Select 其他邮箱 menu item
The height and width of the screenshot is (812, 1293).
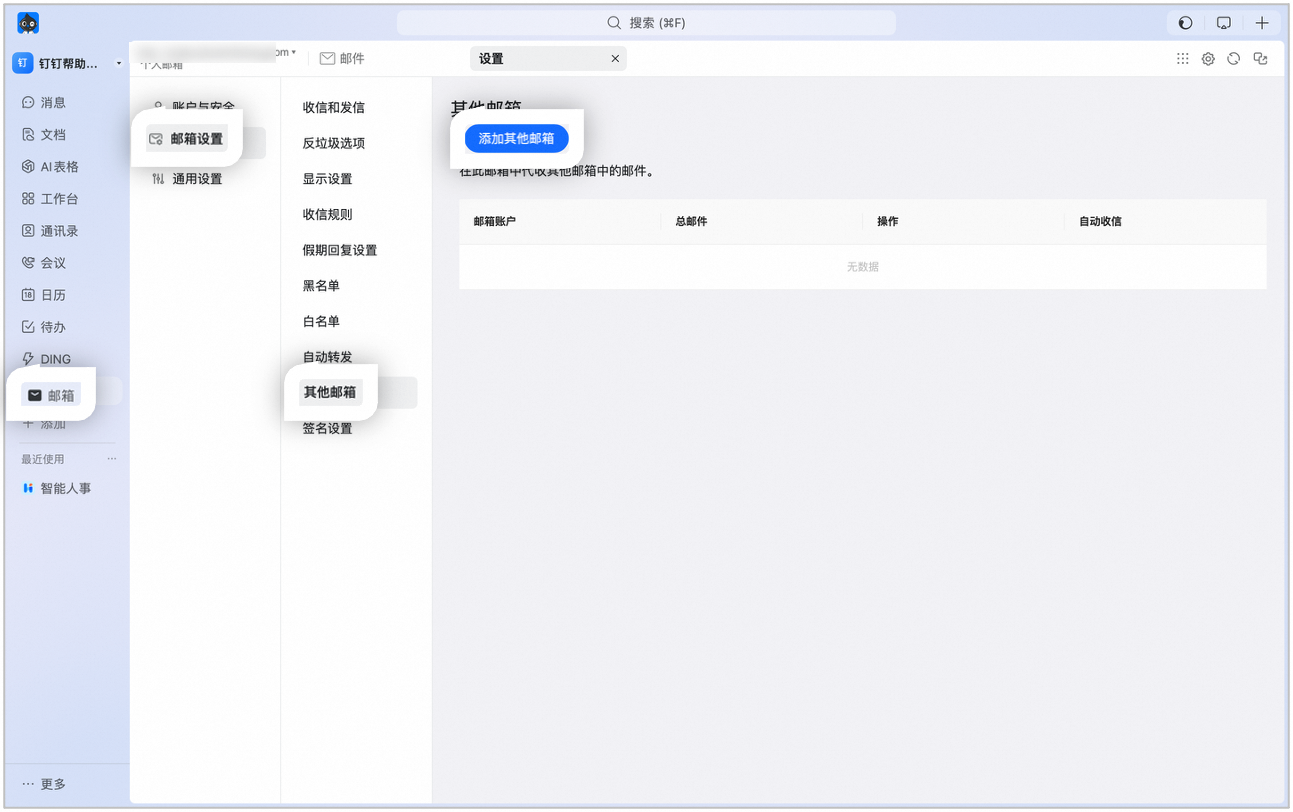[330, 392]
